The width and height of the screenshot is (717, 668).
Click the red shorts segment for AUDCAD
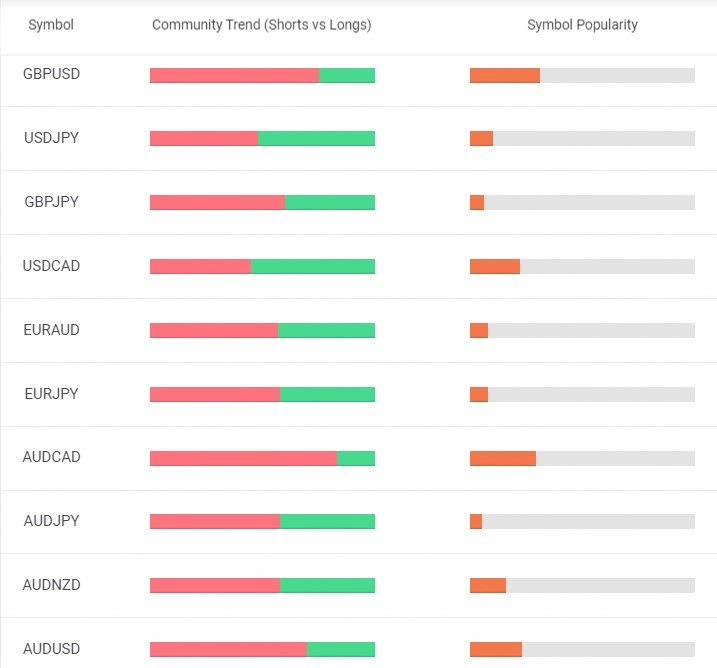coord(243,458)
